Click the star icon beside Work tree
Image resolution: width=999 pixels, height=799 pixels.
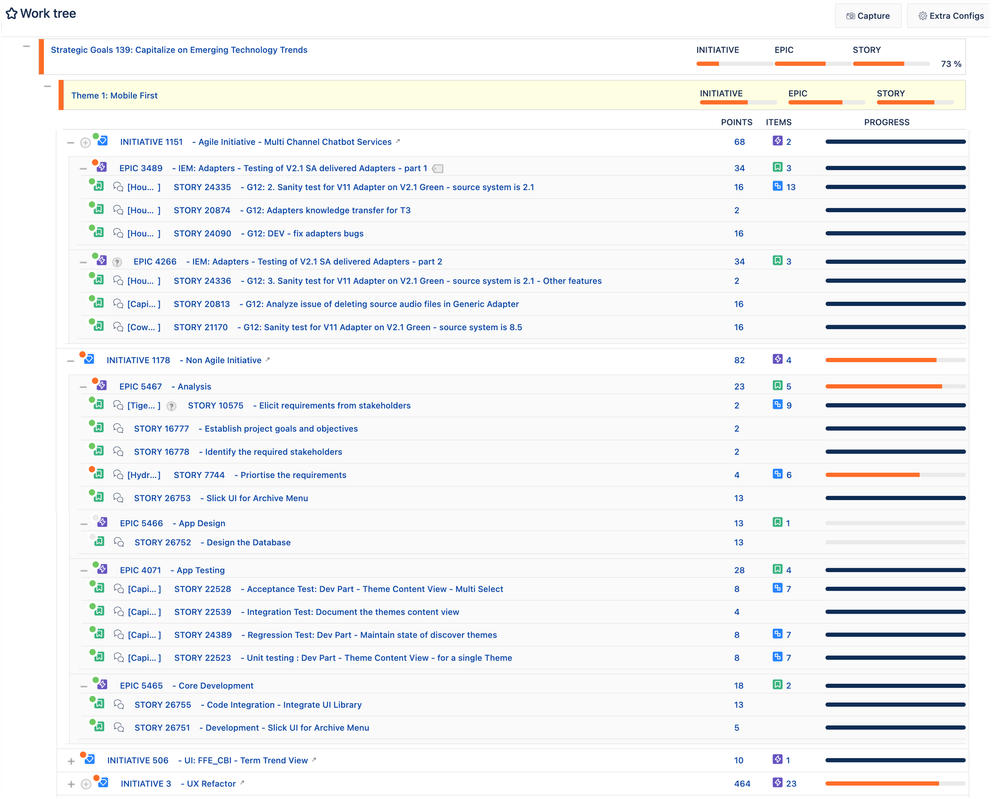11,14
